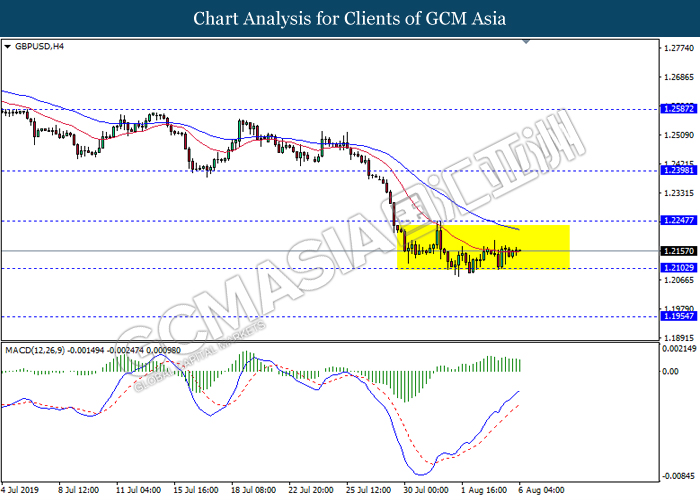
Task: Click the 1 Aug 16:00 time label
Action: click(x=484, y=490)
